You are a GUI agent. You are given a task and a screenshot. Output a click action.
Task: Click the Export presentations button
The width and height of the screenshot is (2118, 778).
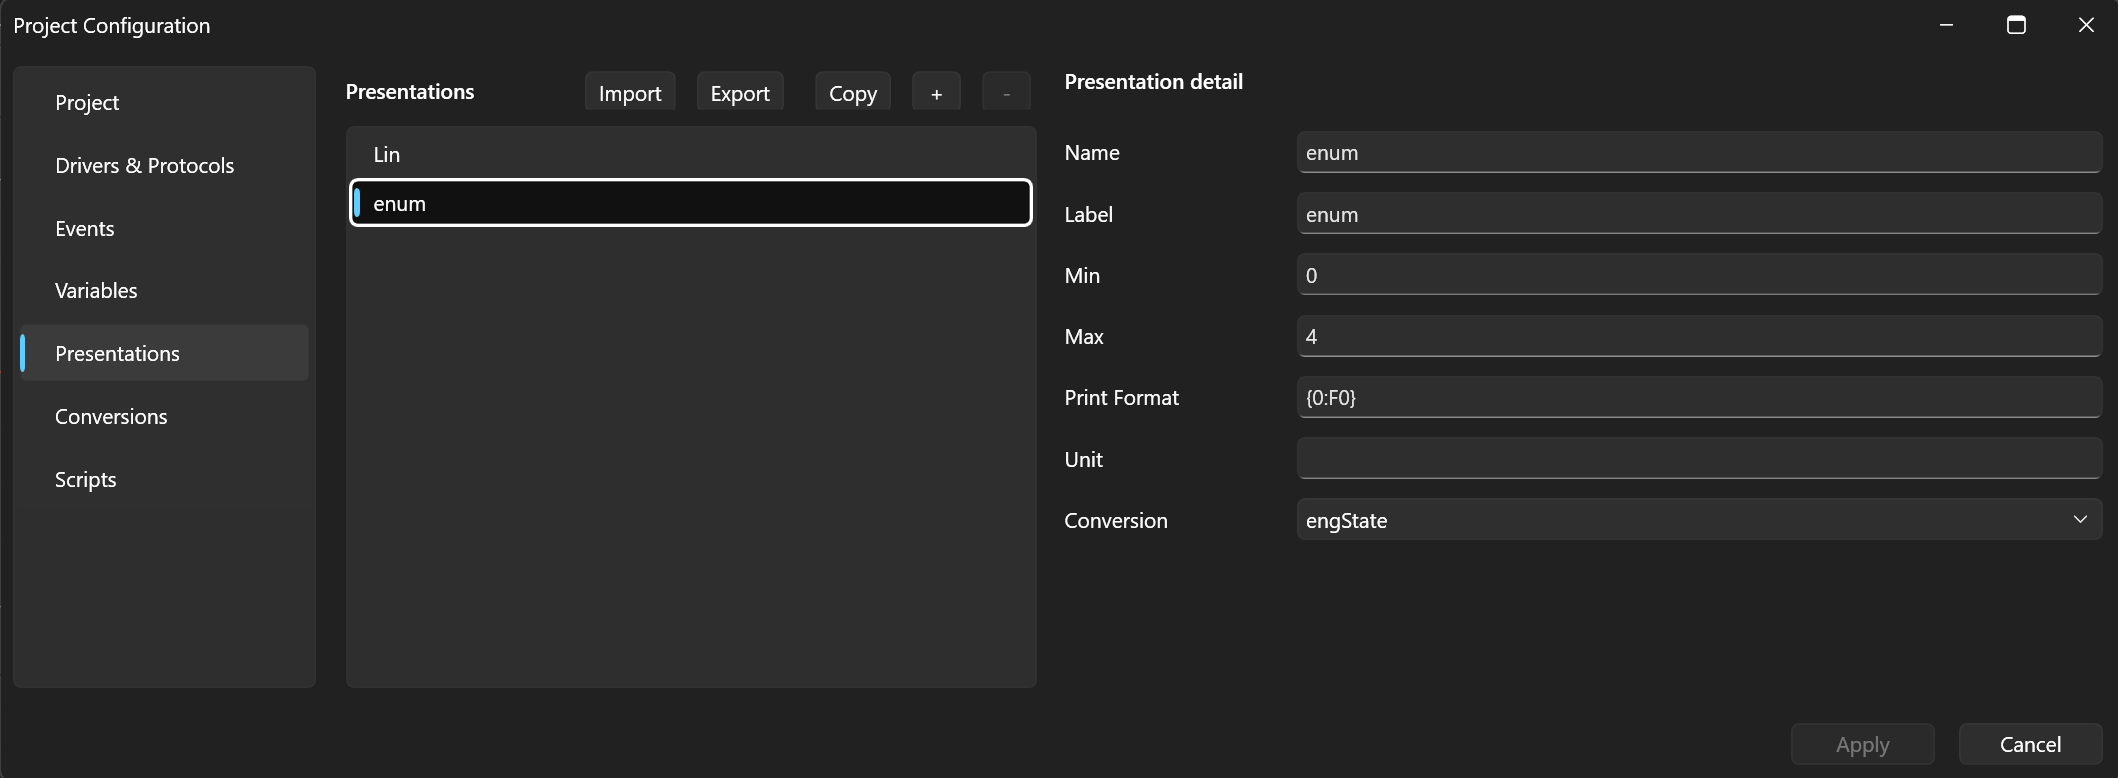point(740,93)
